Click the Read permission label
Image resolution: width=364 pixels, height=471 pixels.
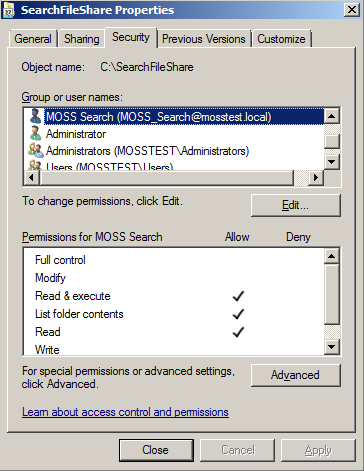point(48,332)
